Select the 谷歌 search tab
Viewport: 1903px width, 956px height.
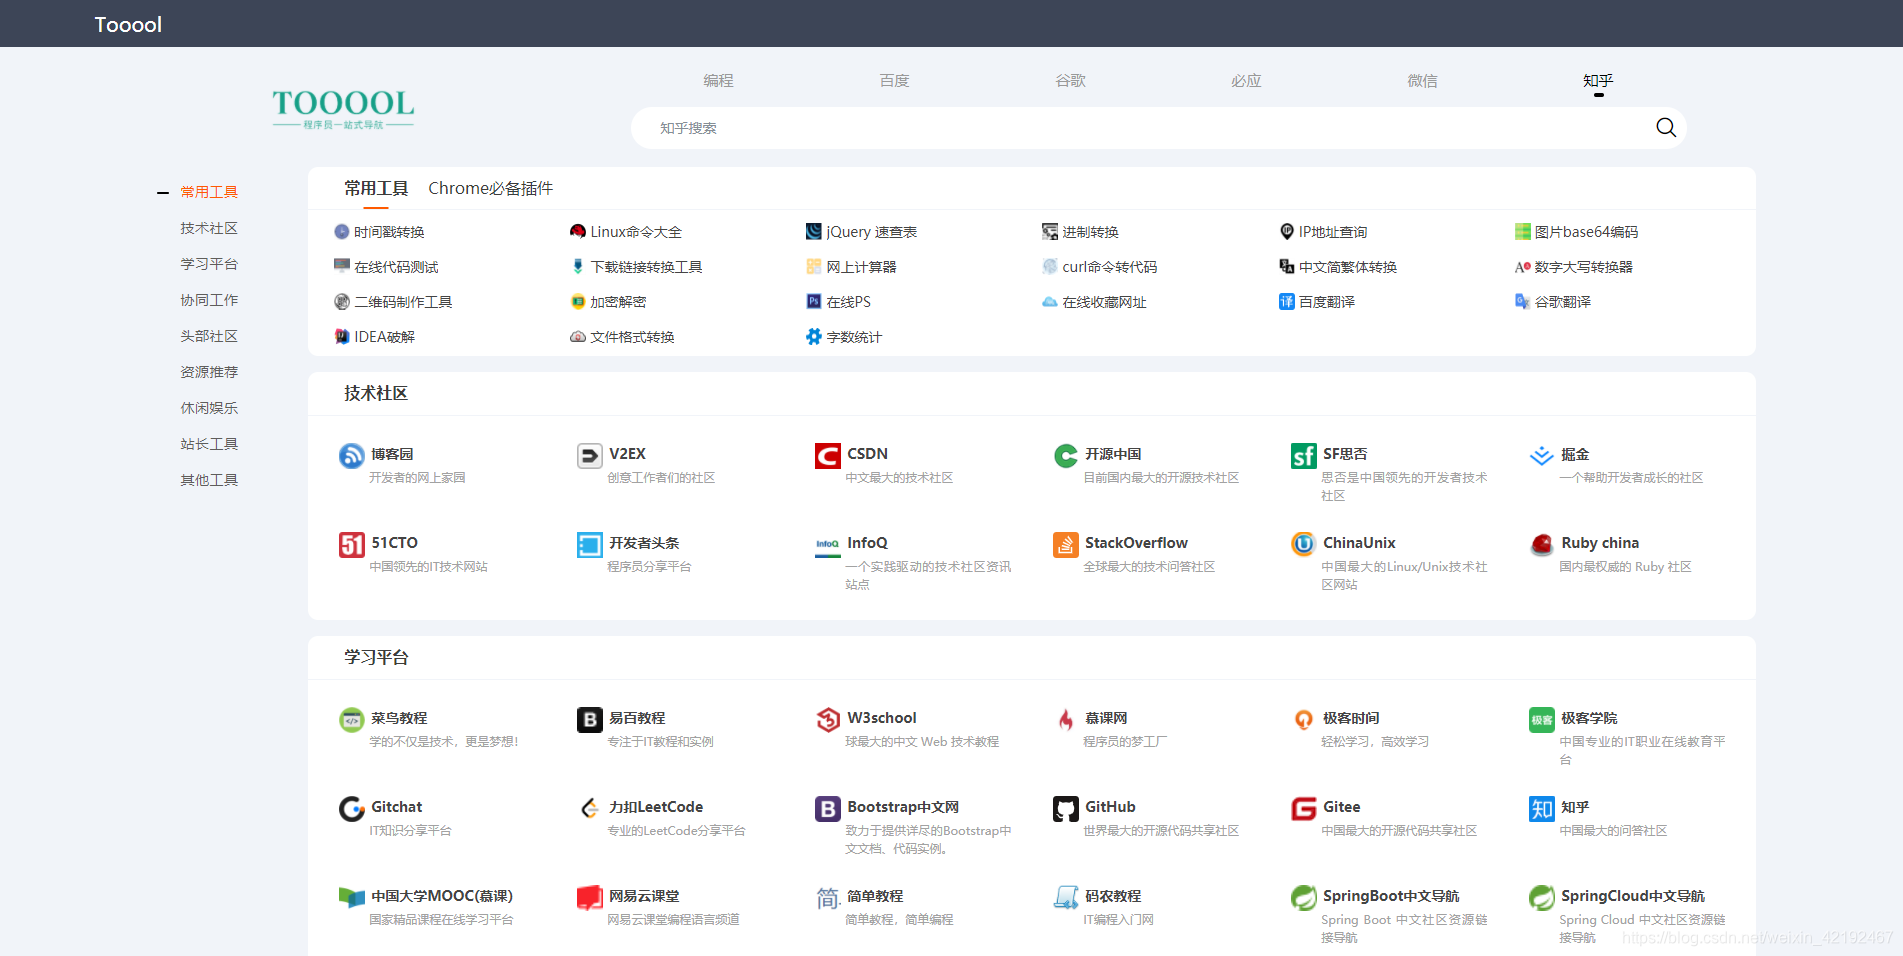1070,81
